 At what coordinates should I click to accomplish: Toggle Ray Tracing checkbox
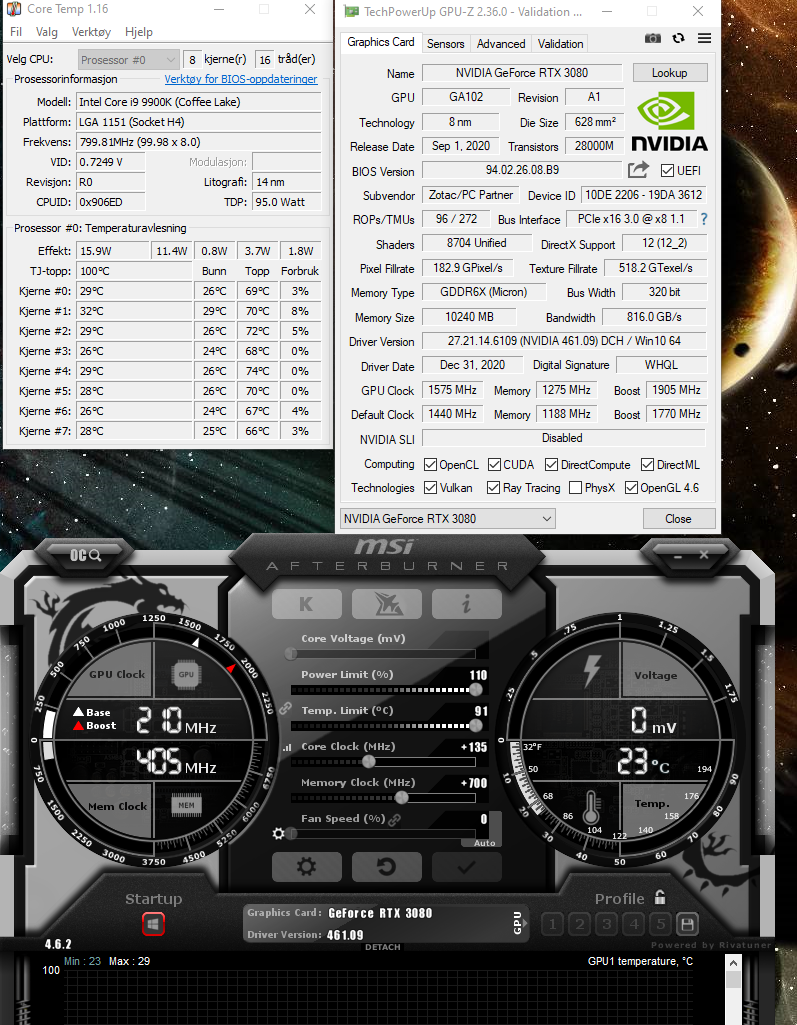tap(493, 488)
